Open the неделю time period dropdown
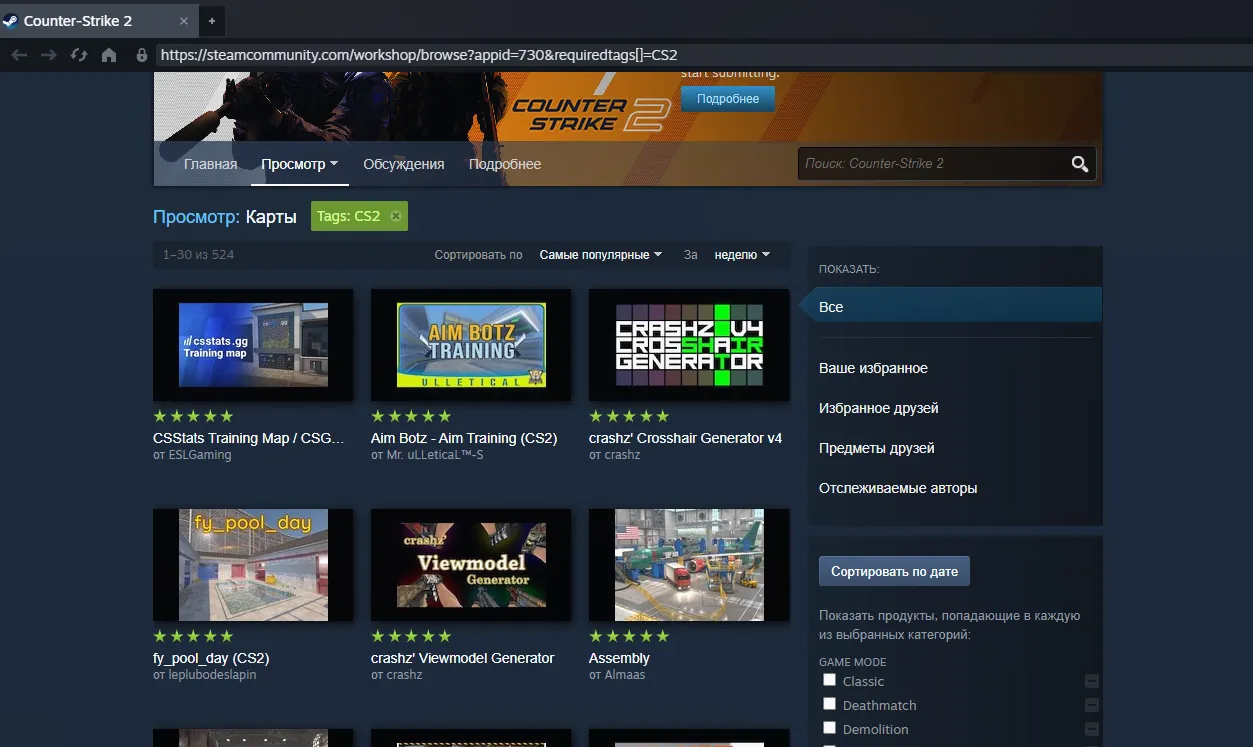This screenshot has width=1253, height=747. (742, 255)
